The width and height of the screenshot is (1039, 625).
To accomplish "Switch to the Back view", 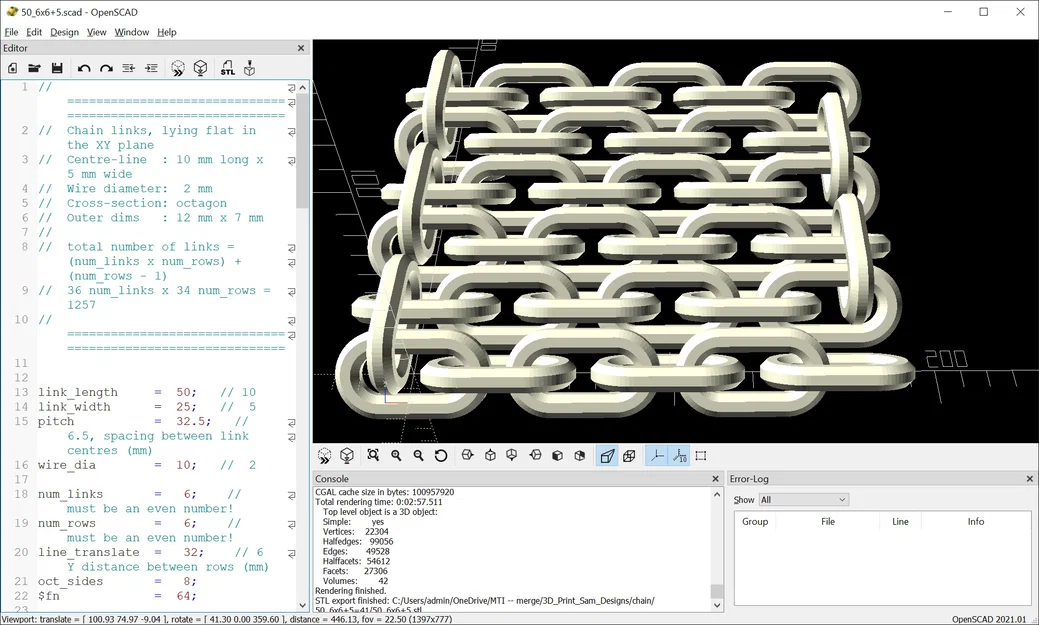I will point(580,455).
